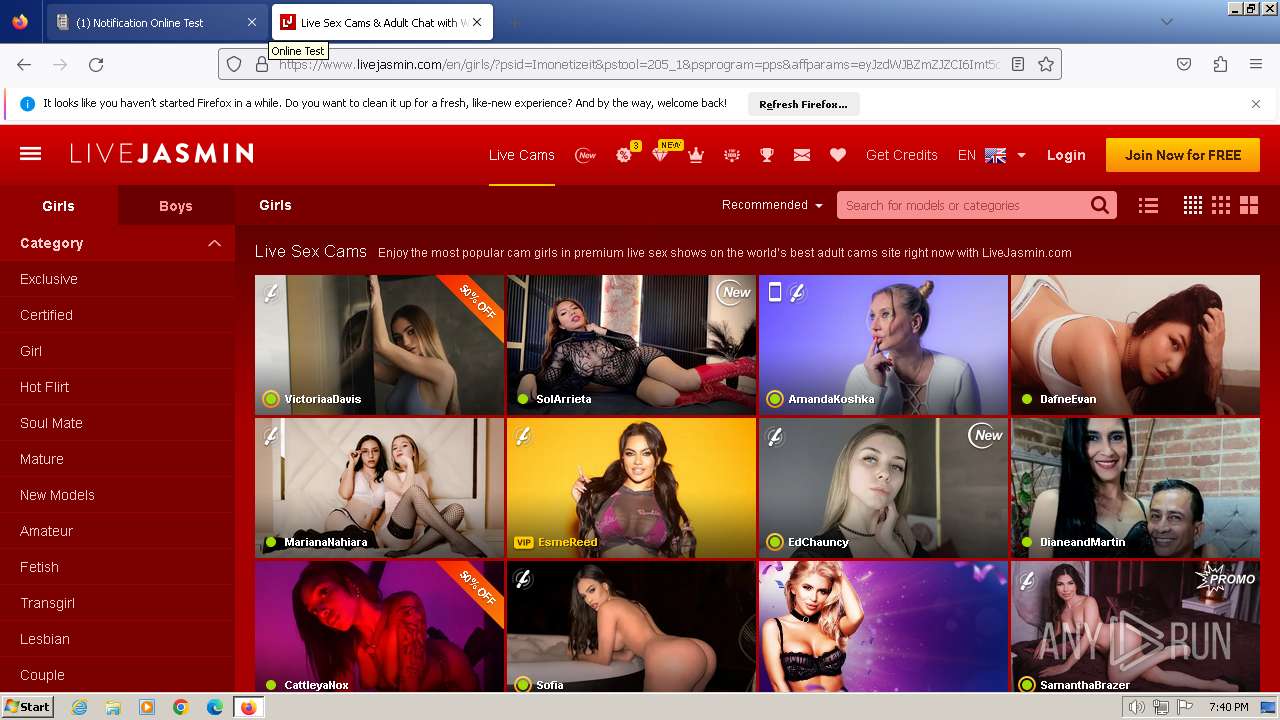Select the Girls tab in sidebar
Viewport: 1280px width, 720px height.
pos(59,206)
